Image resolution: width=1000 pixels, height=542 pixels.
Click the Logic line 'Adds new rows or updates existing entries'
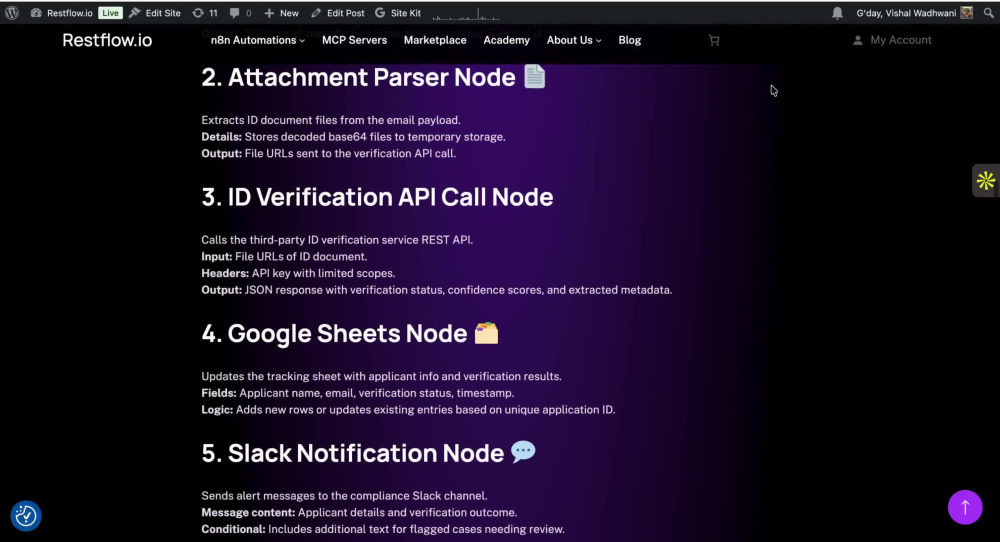(425, 409)
